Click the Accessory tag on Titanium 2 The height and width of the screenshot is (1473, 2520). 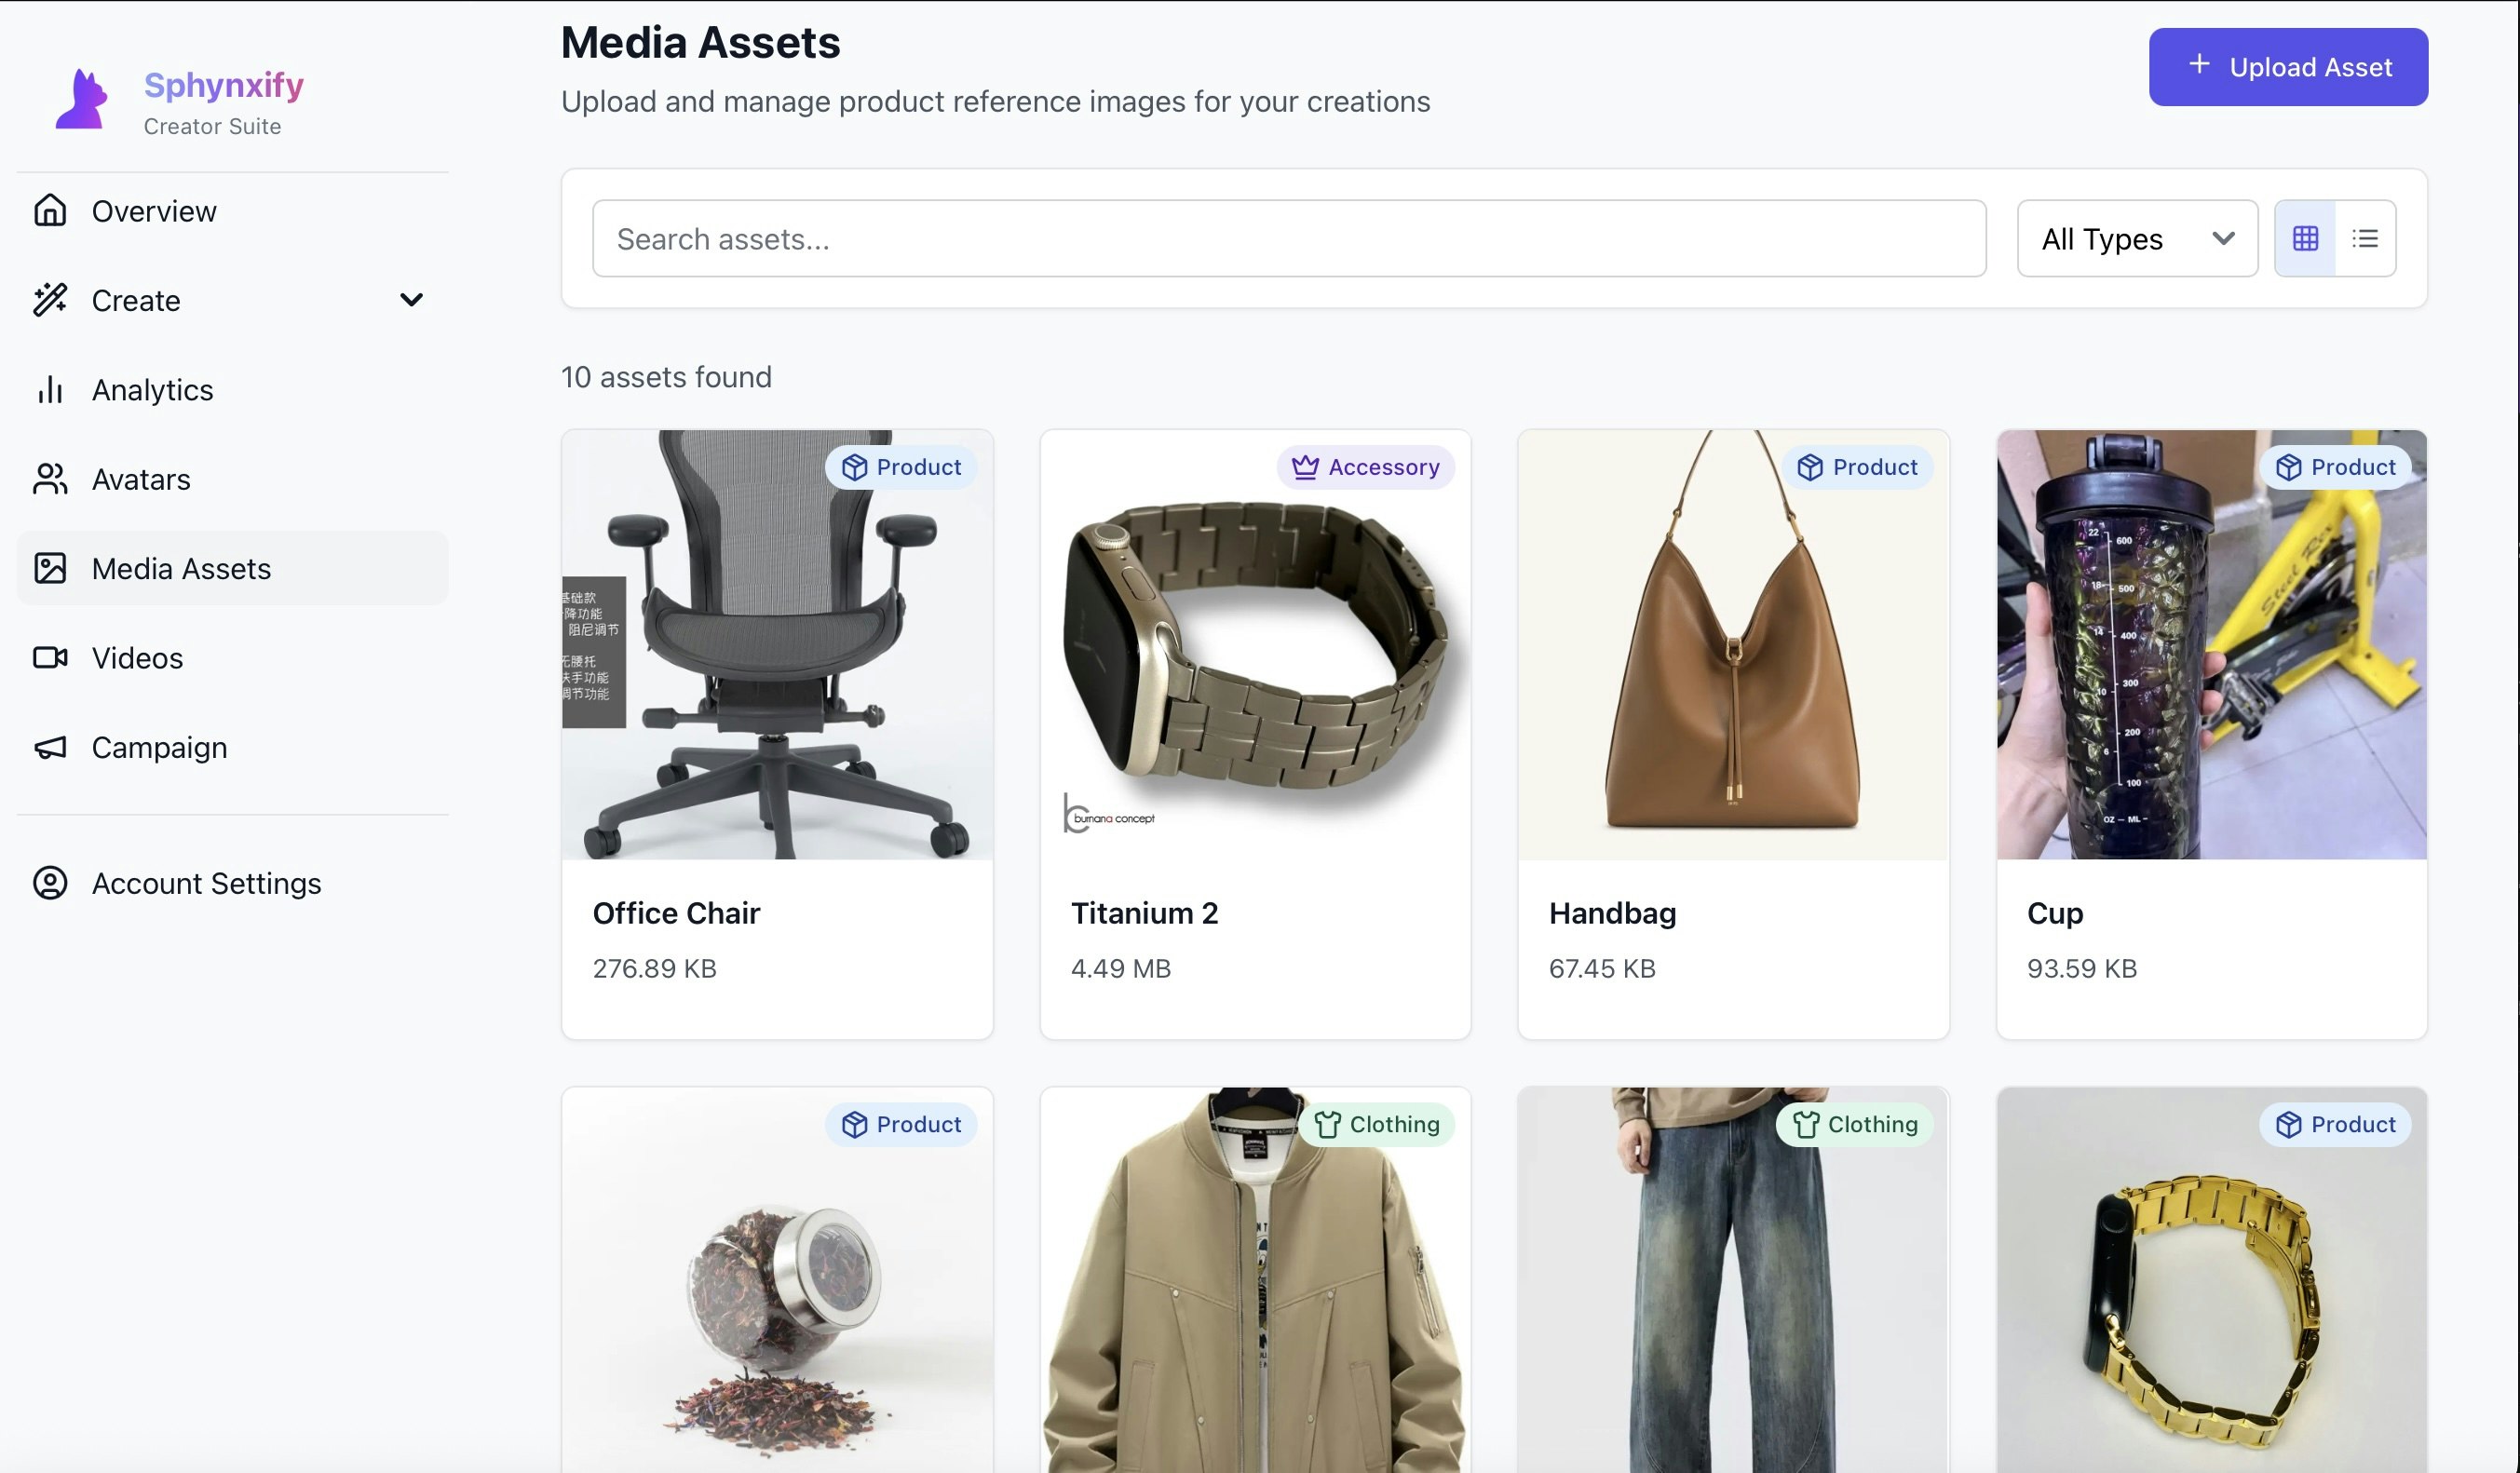[x=1365, y=467]
